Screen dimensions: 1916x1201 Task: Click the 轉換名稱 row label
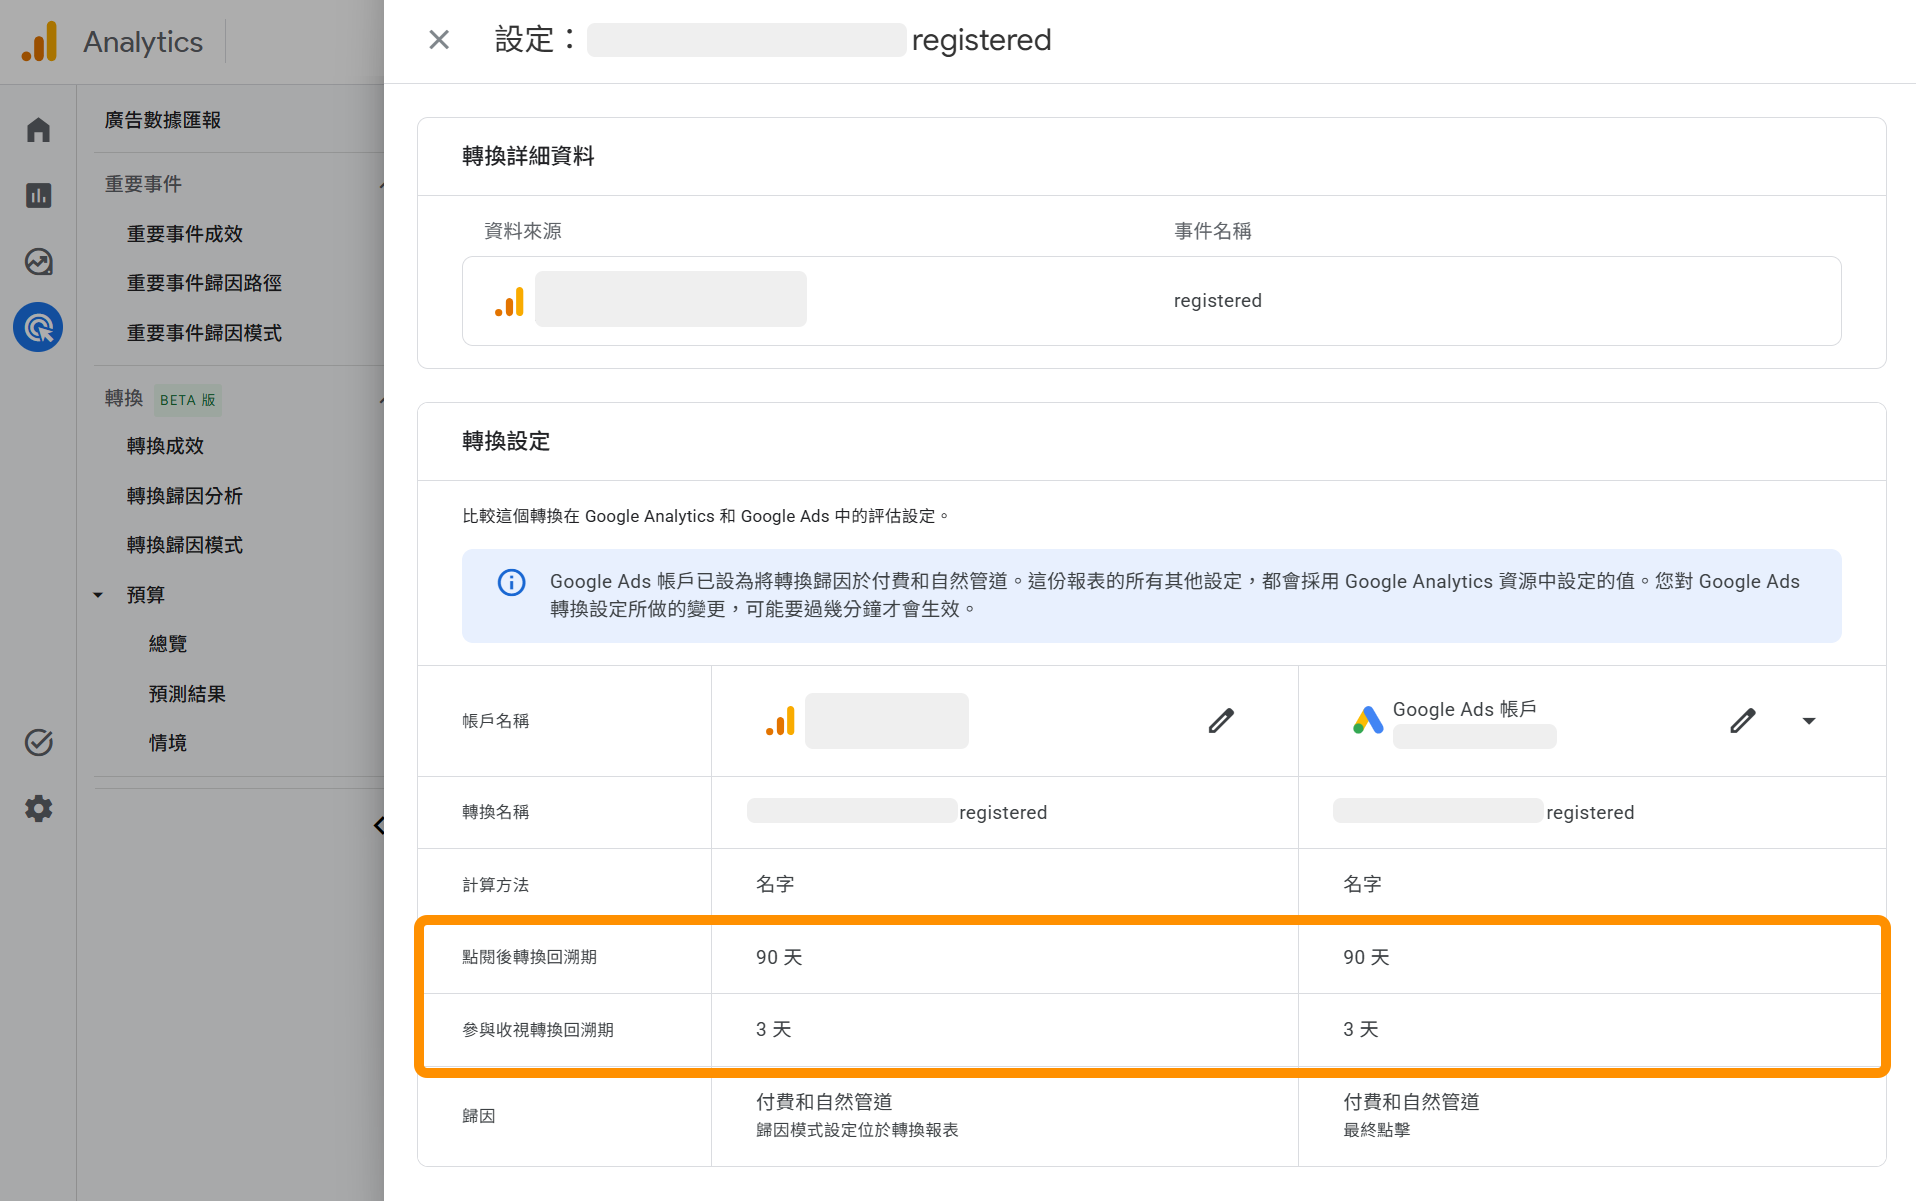[495, 812]
